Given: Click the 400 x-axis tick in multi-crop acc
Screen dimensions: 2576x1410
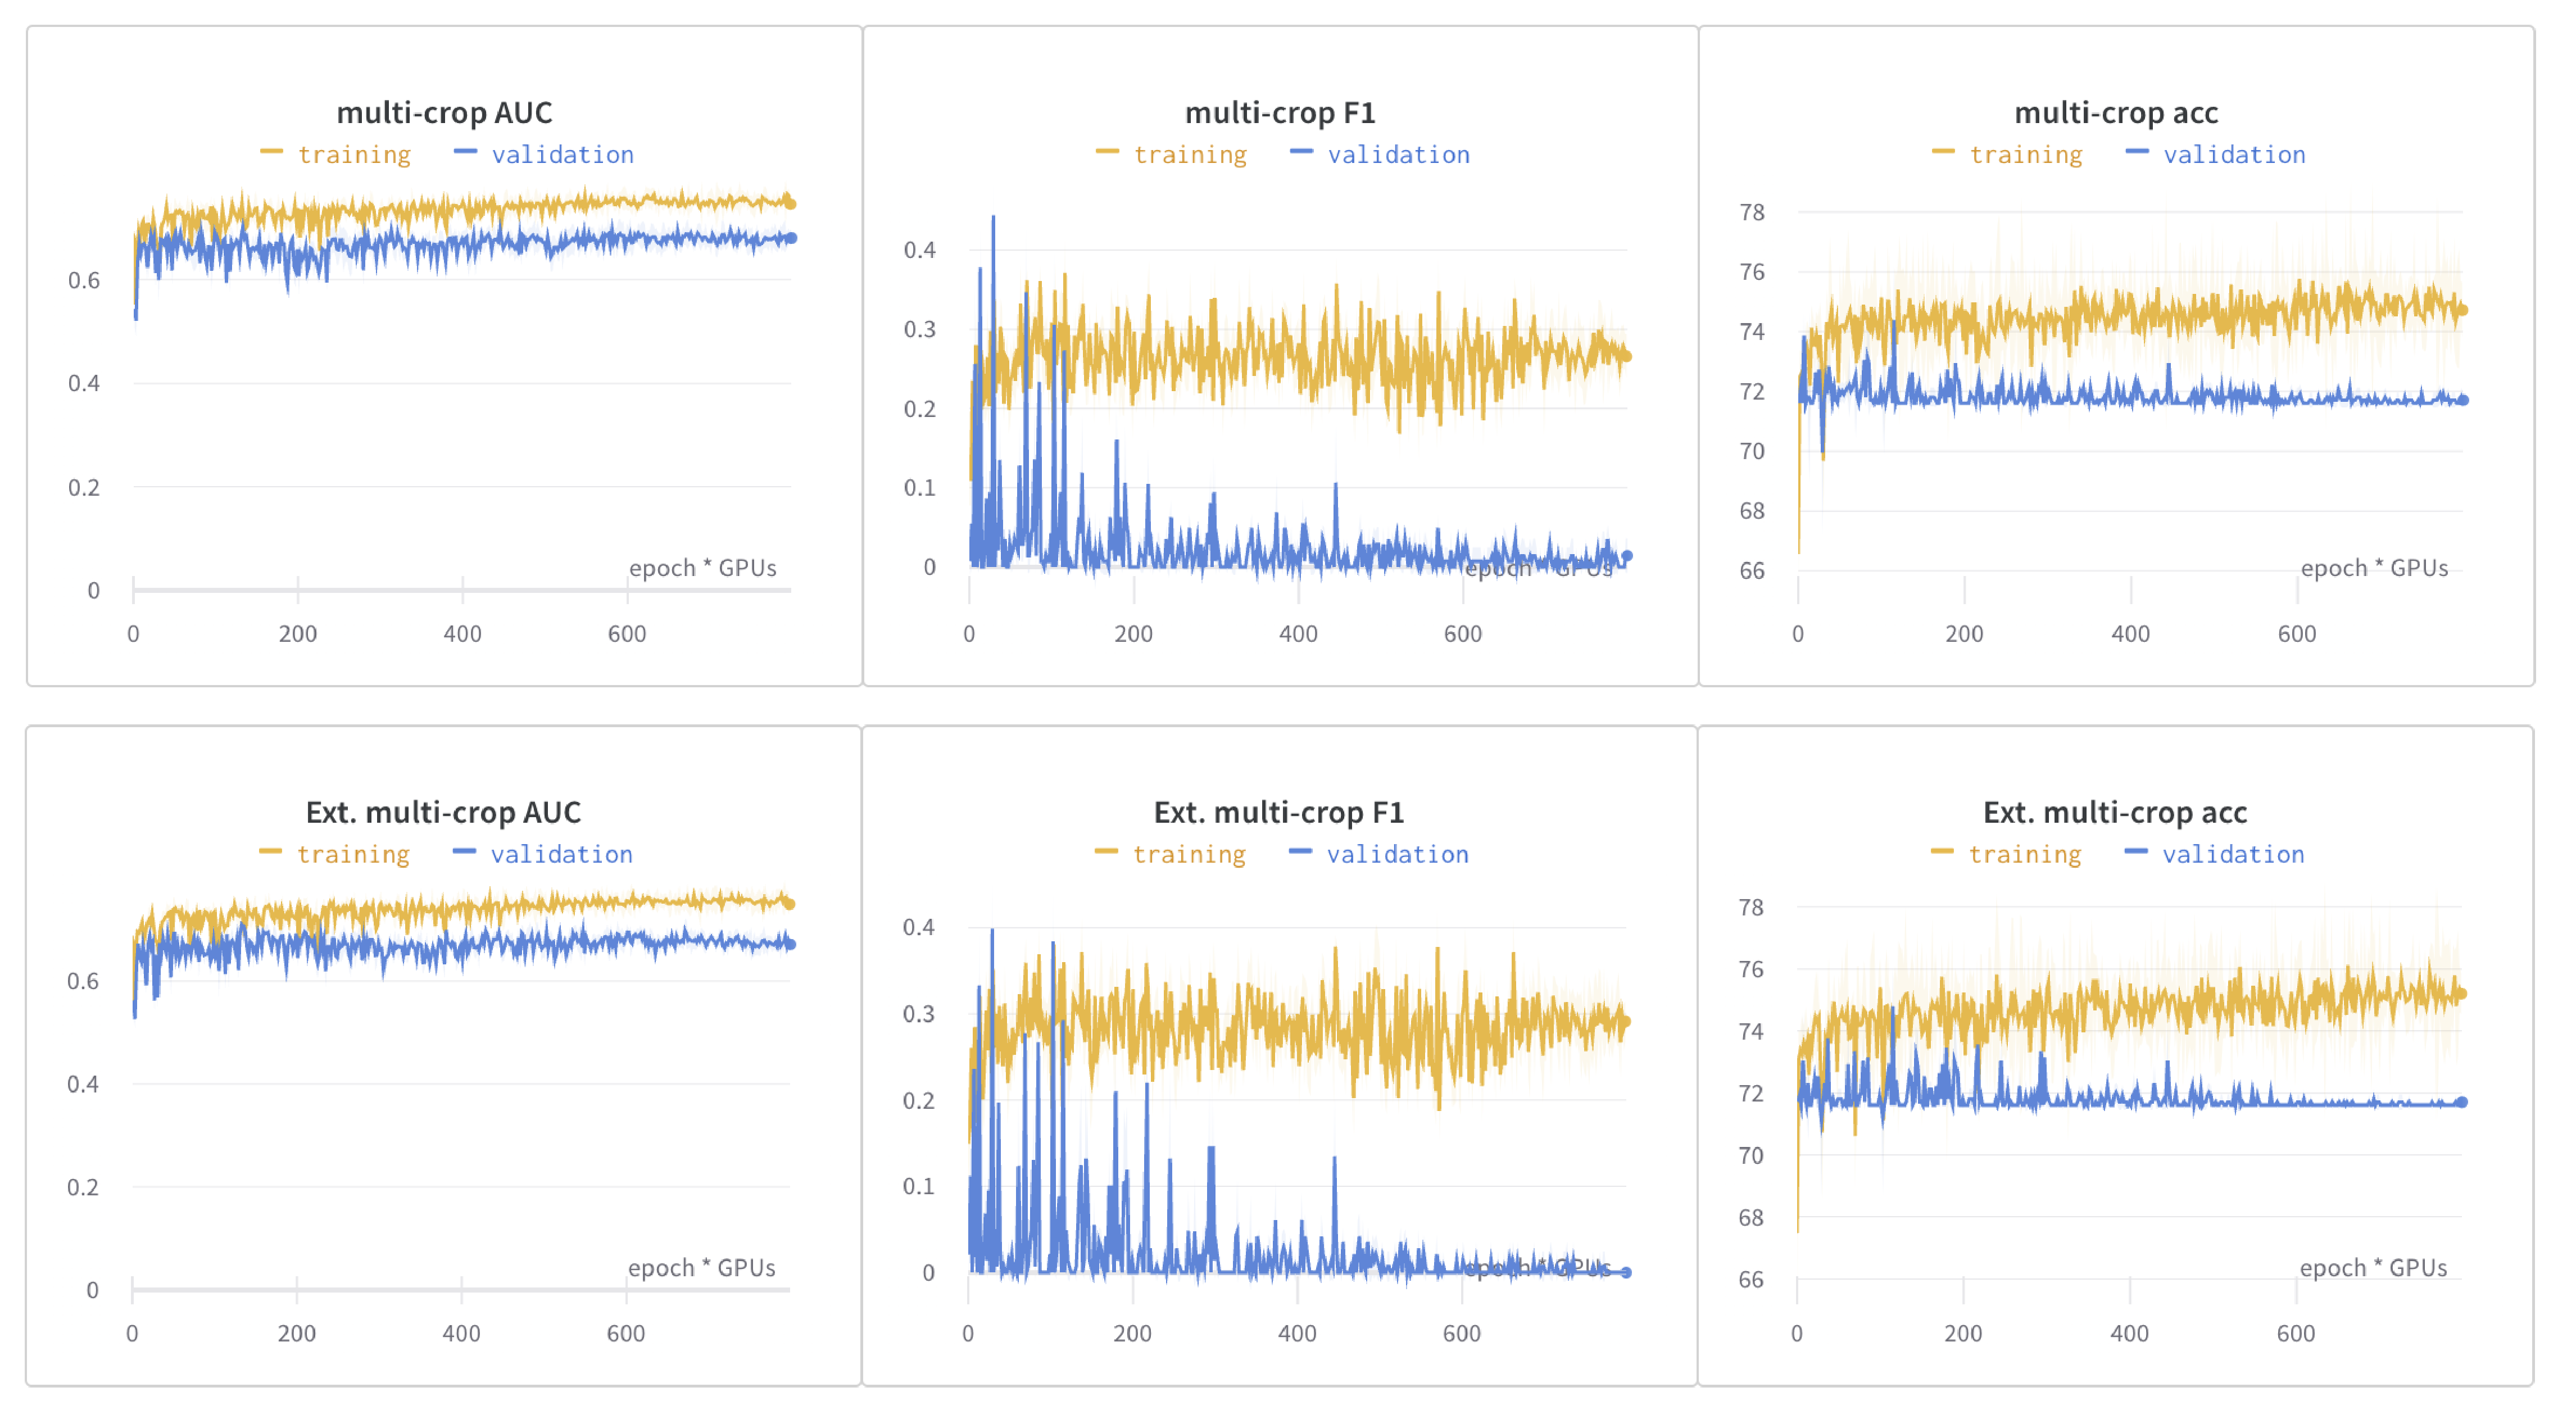Looking at the screenshot, I should 2130,633.
